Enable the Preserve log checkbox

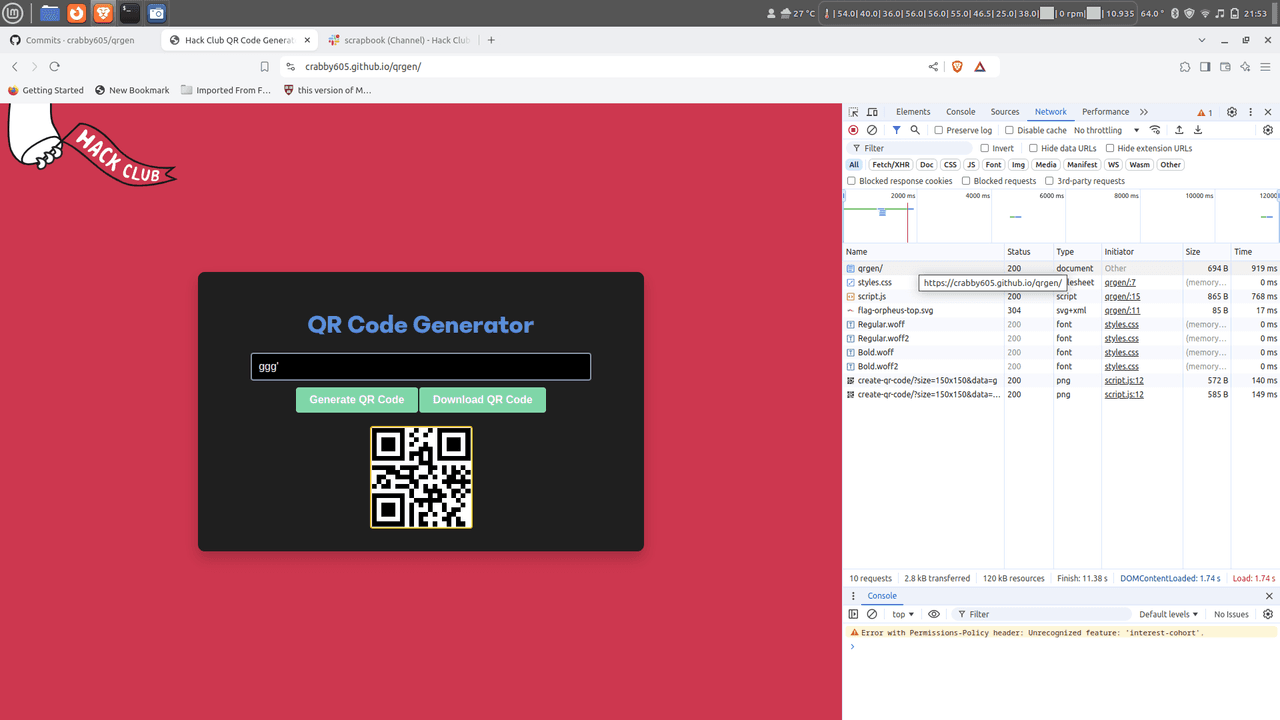click(939, 130)
